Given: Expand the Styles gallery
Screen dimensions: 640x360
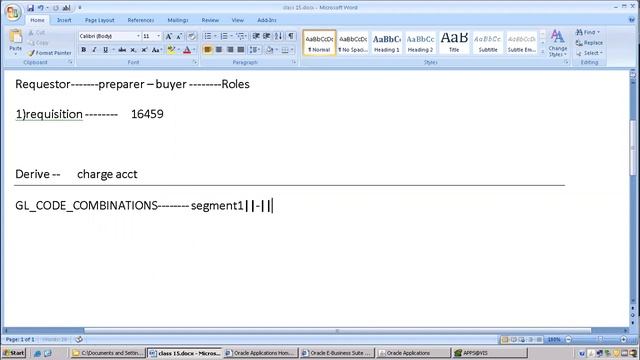Looking at the screenshot, I should coord(542,52).
